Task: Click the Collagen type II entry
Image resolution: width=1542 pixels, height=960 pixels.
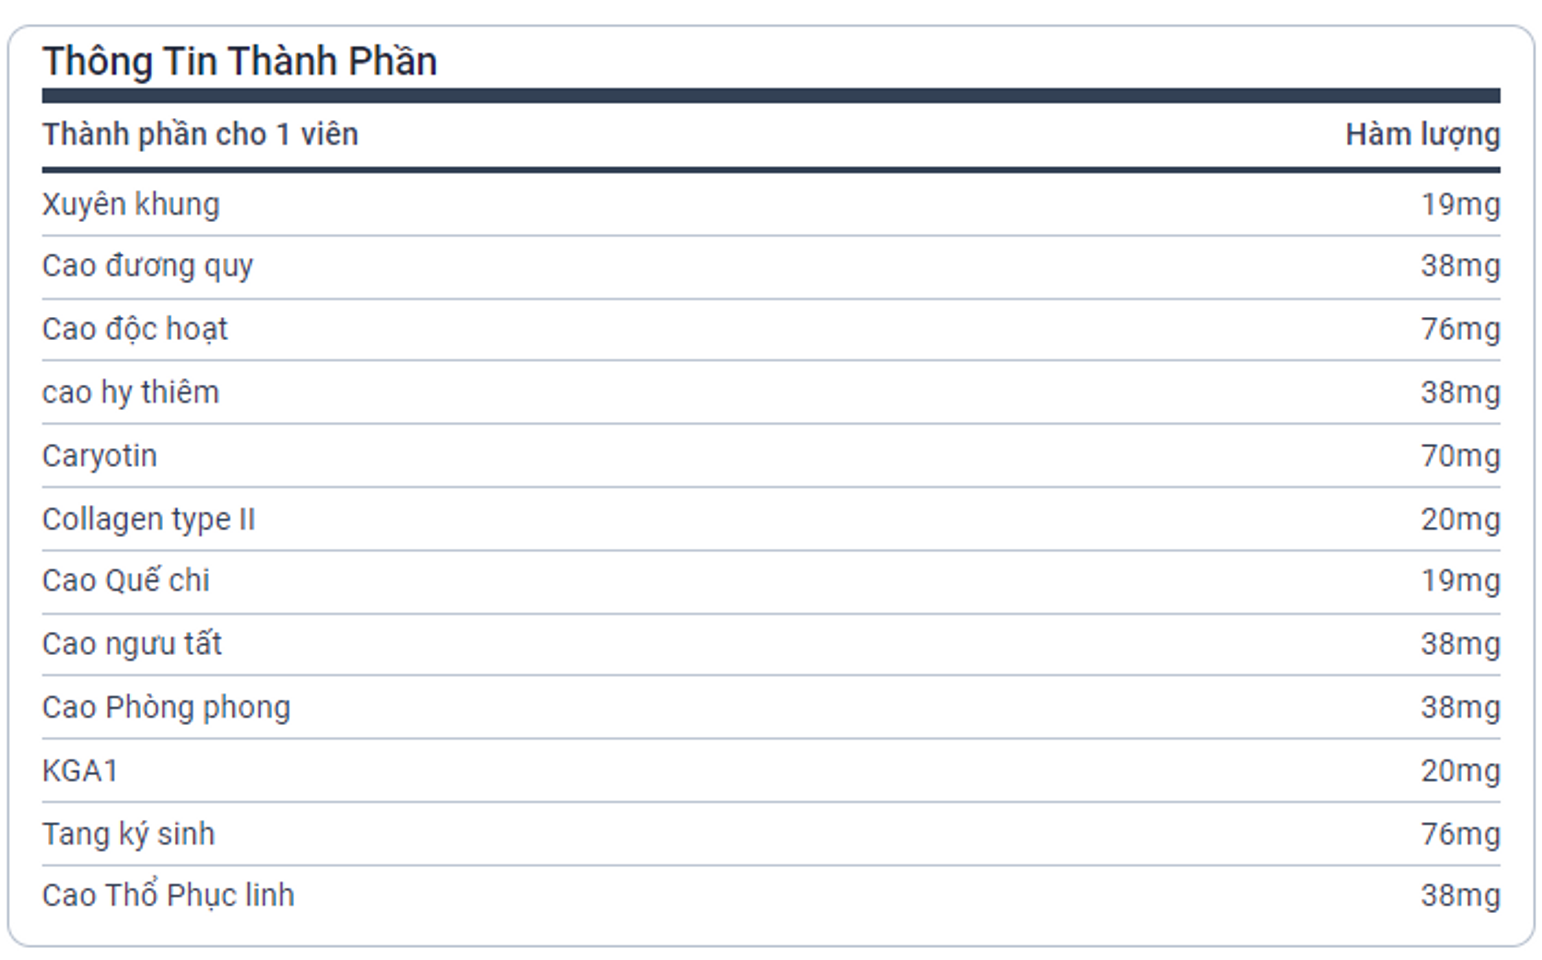Action: pyautogui.click(x=148, y=519)
